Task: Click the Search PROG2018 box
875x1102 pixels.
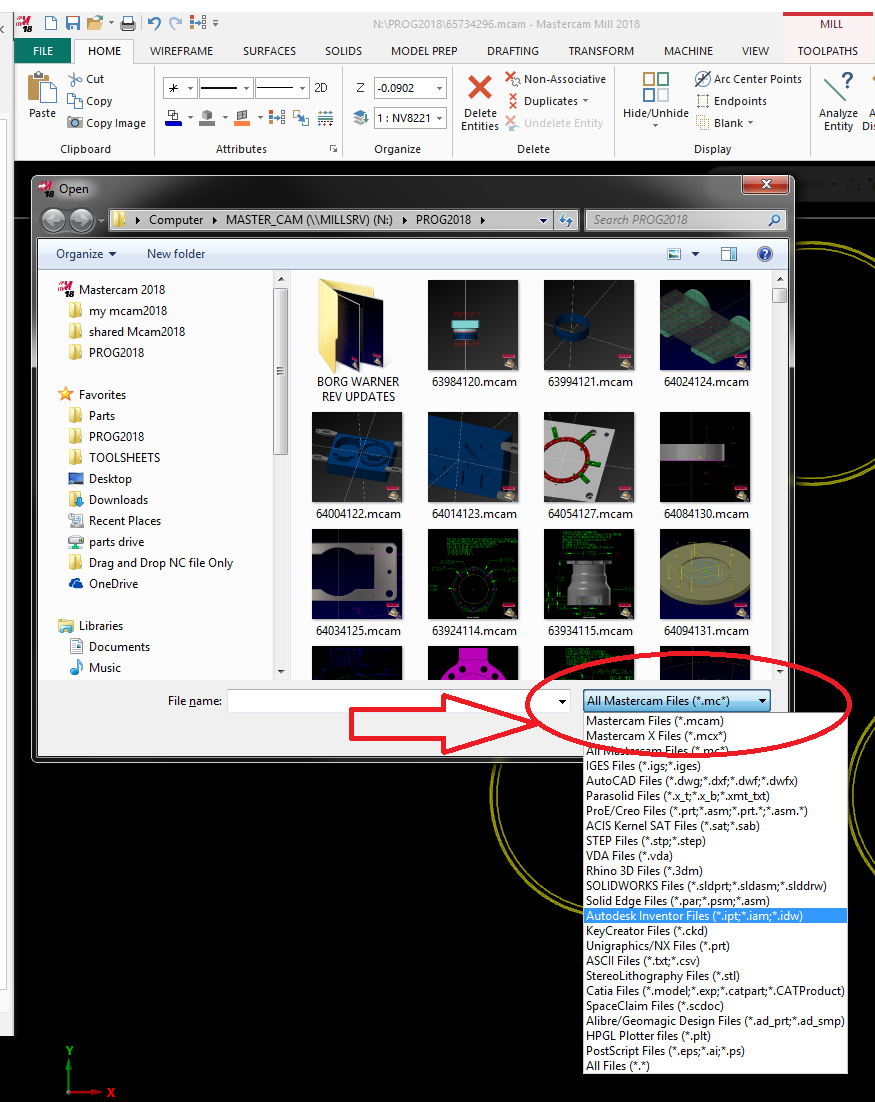Action: [685, 220]
